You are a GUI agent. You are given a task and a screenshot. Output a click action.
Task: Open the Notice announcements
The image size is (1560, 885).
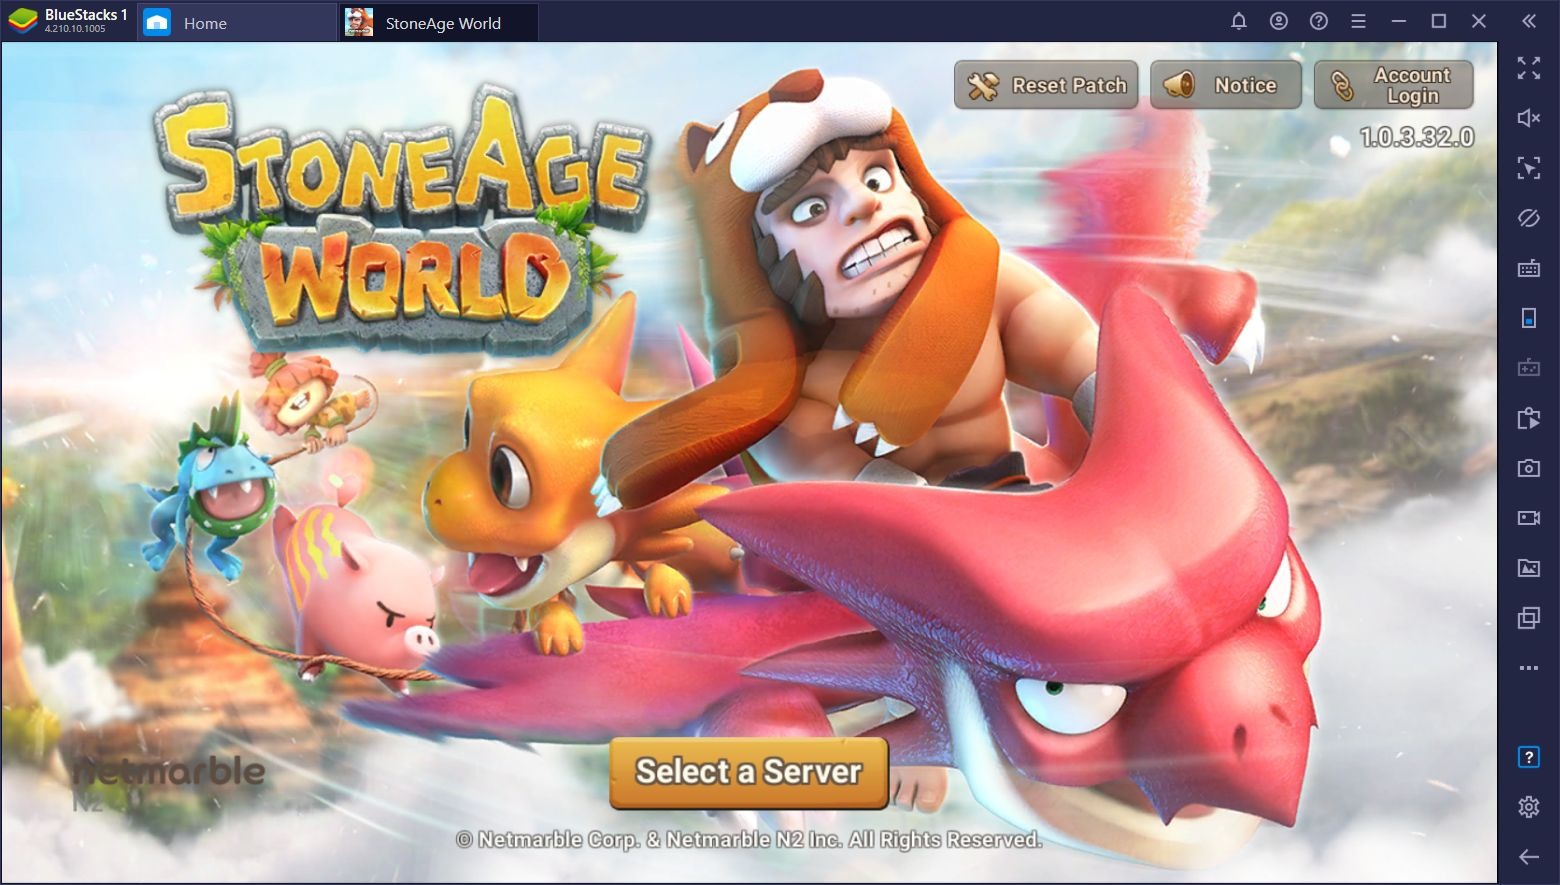(1226, 85)
